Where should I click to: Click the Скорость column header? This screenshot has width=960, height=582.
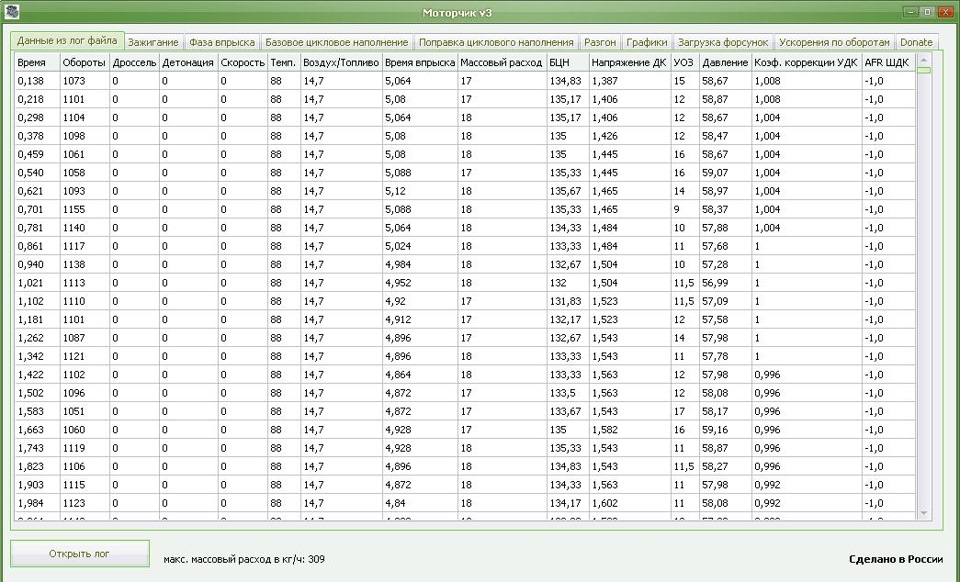tap(242, 62)
